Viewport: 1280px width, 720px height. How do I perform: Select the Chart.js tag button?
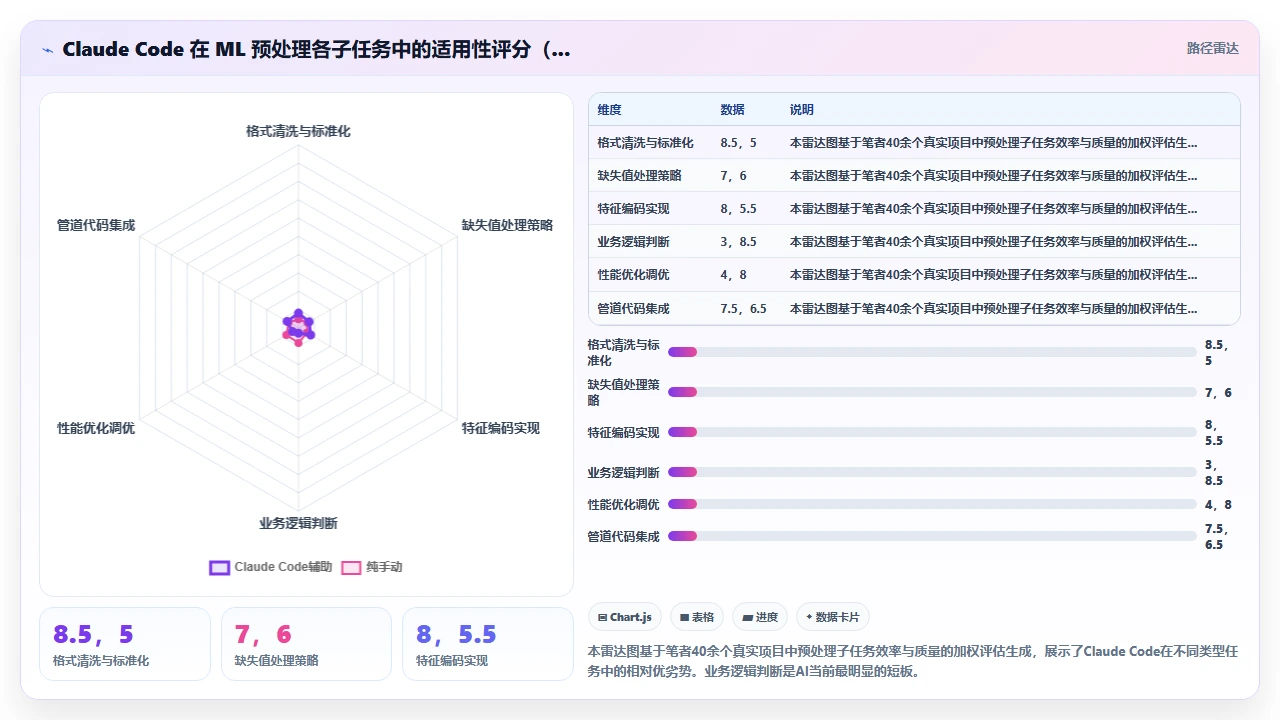point(625,617)
